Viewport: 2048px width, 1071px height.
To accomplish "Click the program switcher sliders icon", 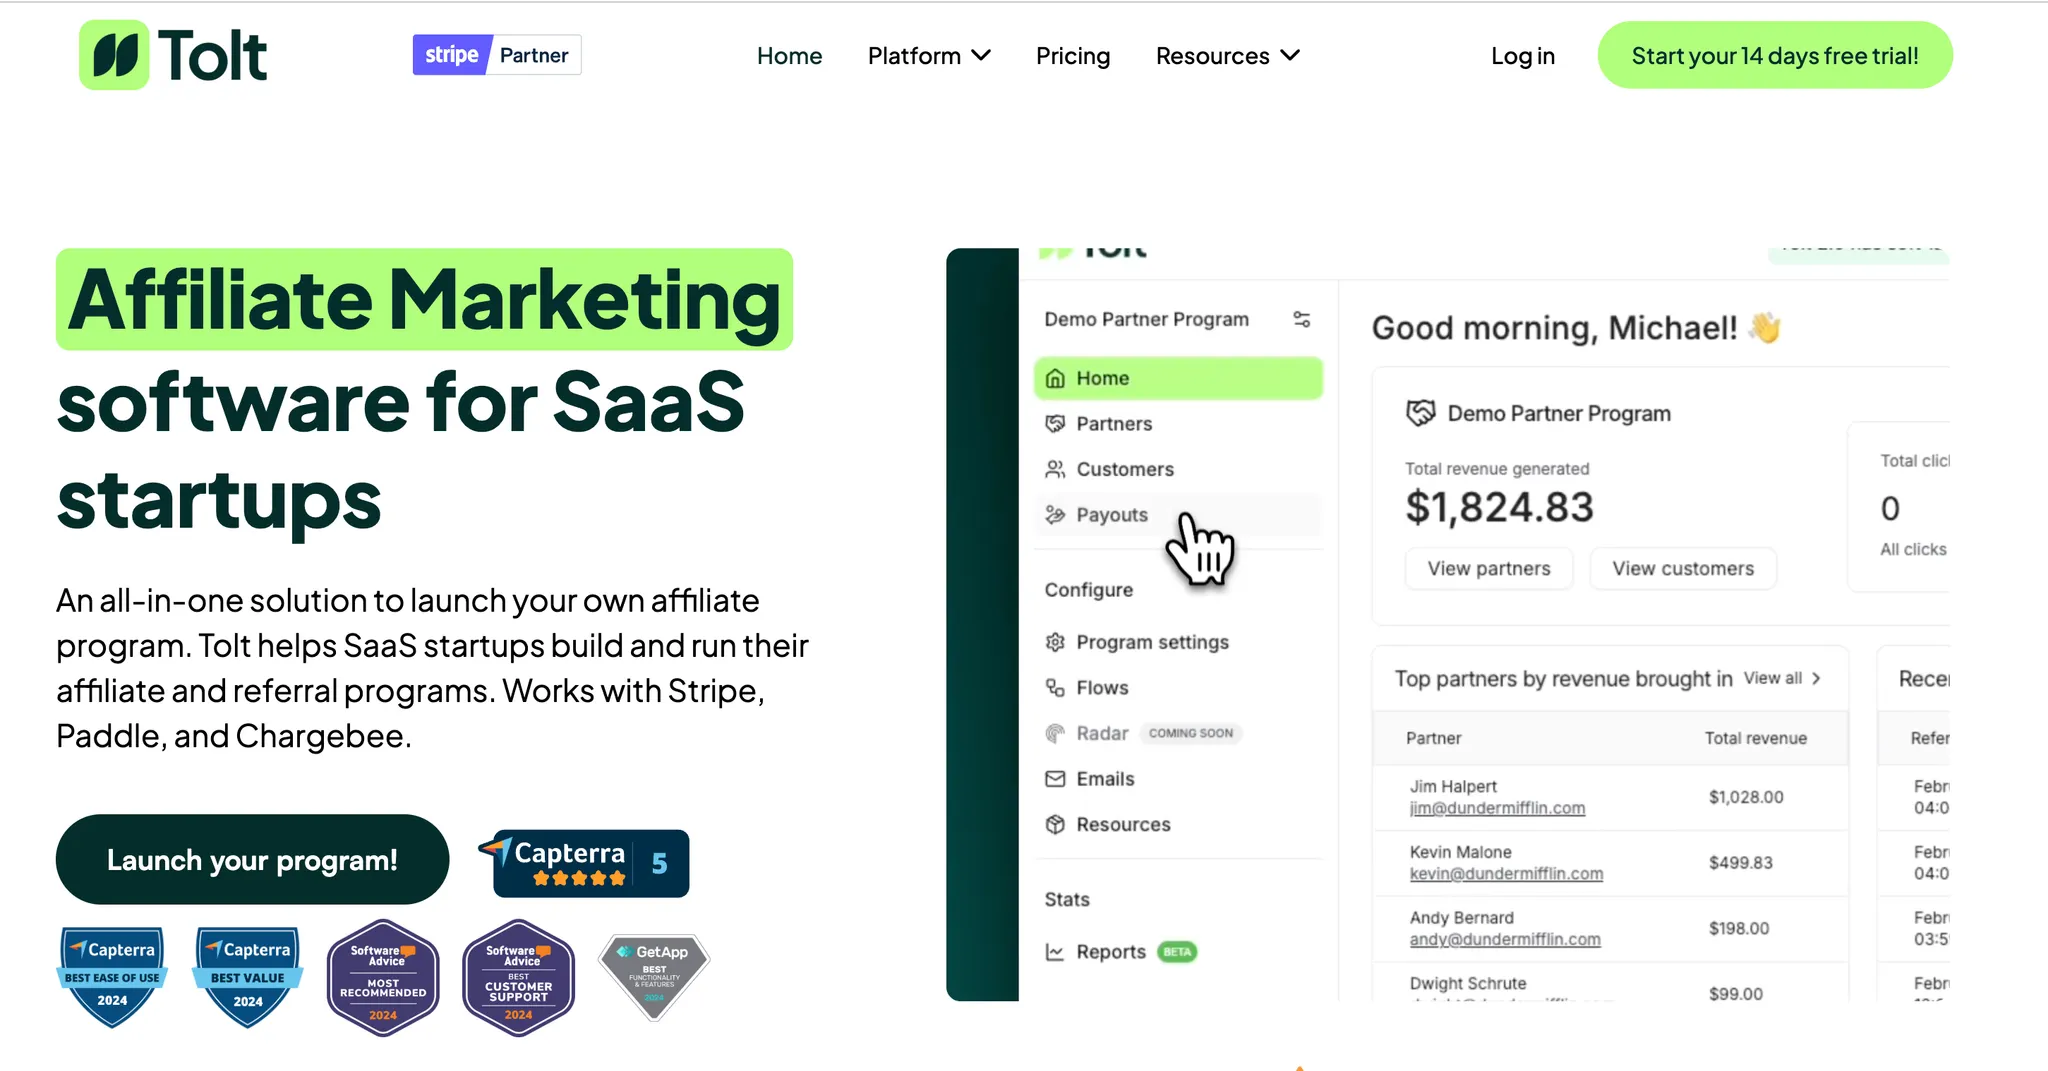I will tap(1302, 319).
